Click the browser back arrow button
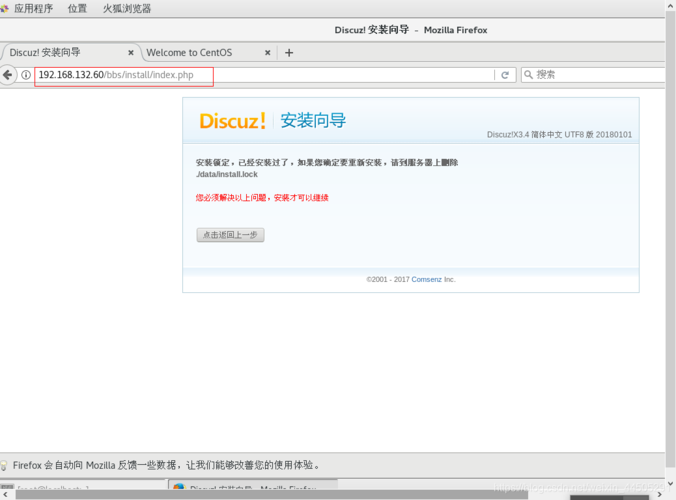 pyautogui.click(x=8, y=75)
